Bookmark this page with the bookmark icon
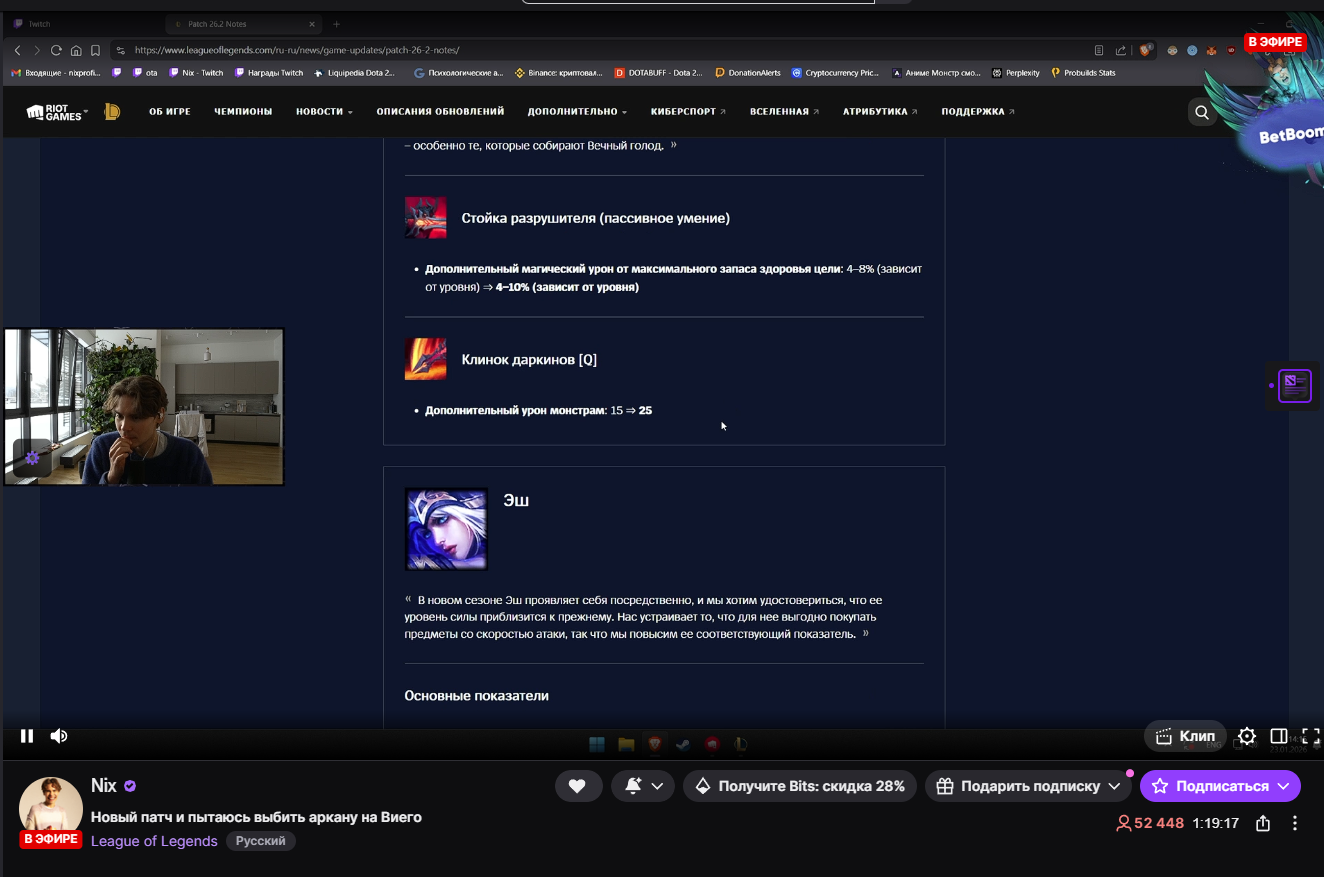The image size is (1324, 877). click(95, 50)
